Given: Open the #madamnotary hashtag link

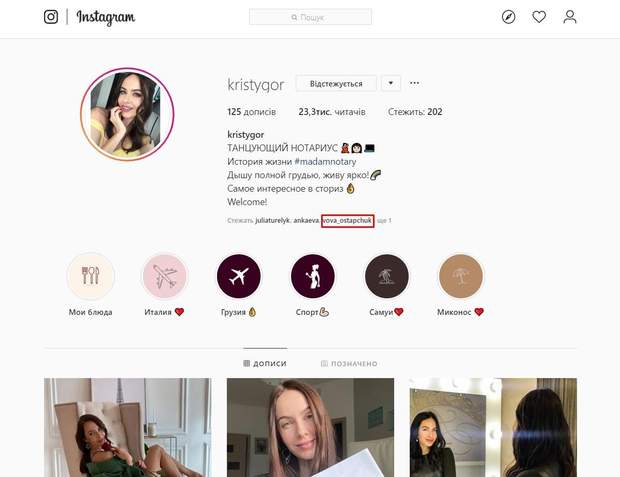Looking at the screenshot, I should click(x=325, y=161).
